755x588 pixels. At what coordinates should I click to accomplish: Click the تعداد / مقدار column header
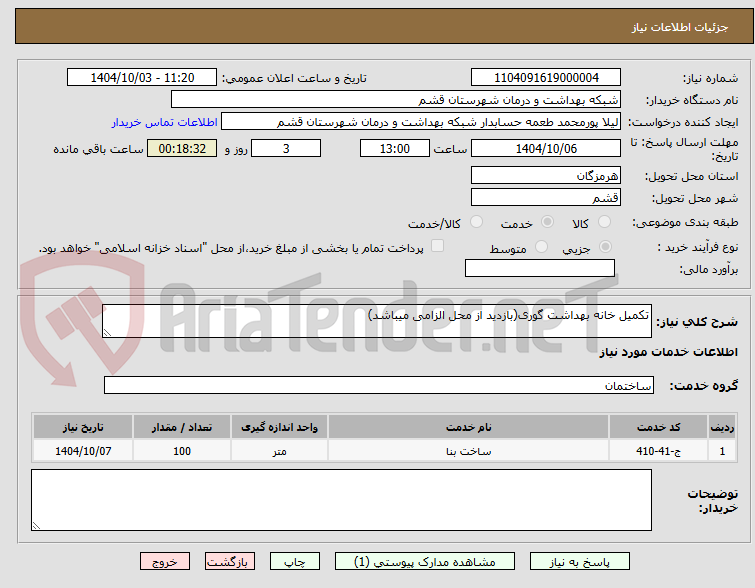click(x=182, y=427)
